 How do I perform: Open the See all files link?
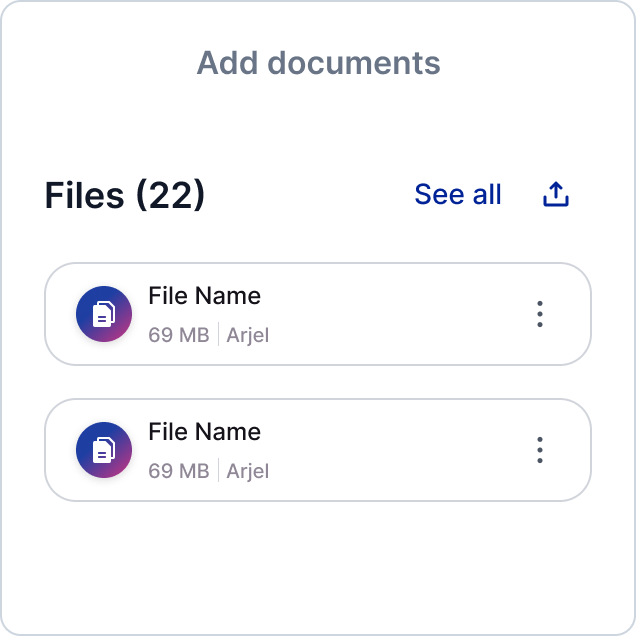(x=458, y=195)
